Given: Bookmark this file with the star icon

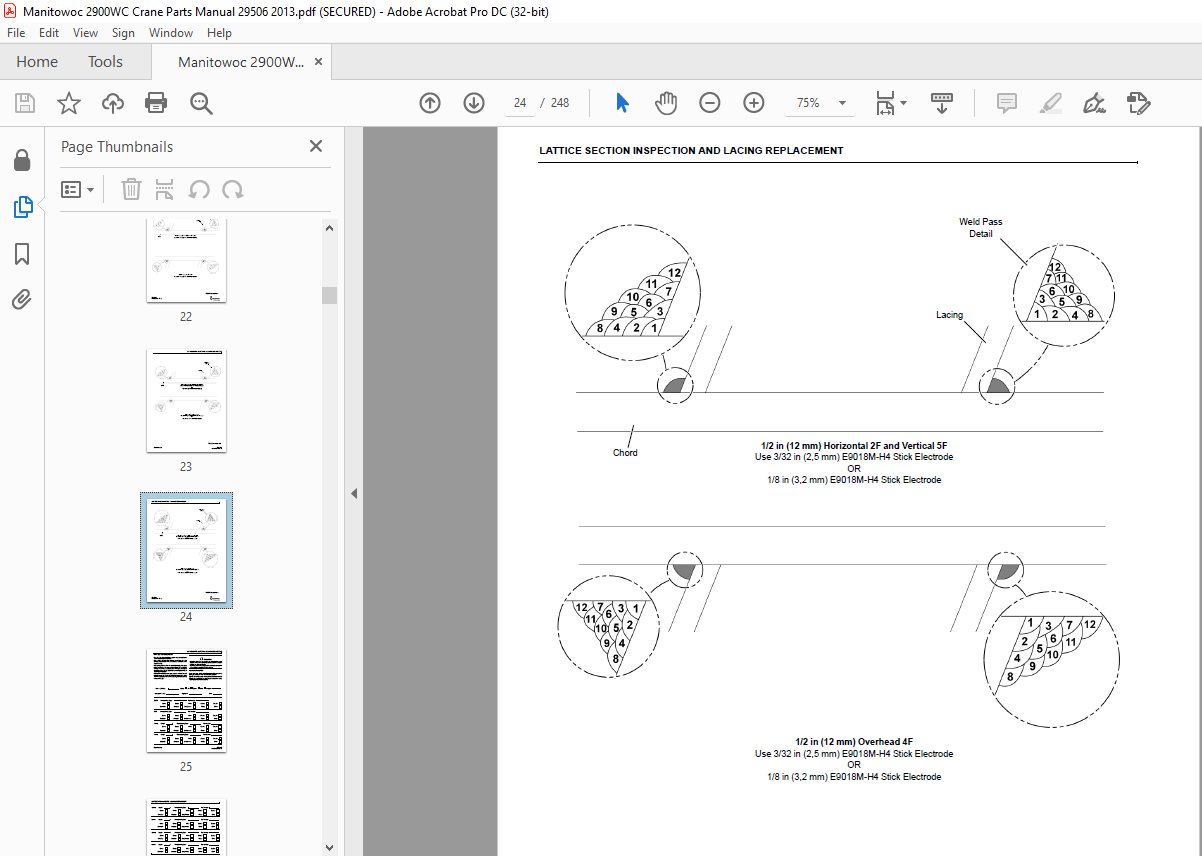Looking at the screenshot, I should click(x=68, y=103).
